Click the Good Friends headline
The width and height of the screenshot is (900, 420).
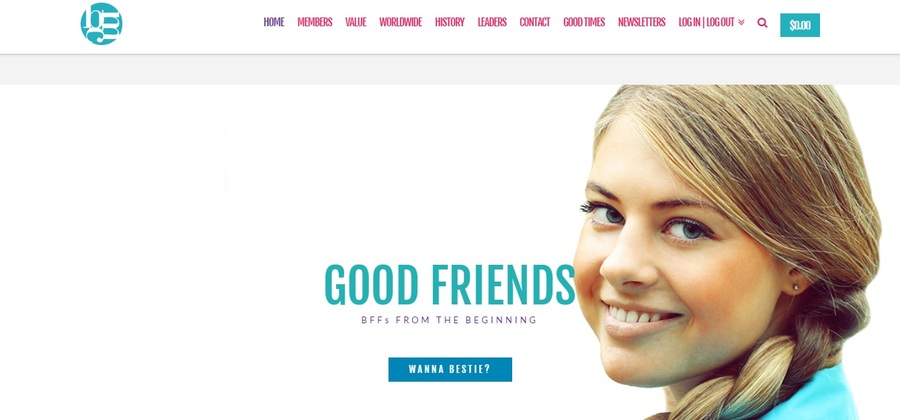click(x=449, y=285)
